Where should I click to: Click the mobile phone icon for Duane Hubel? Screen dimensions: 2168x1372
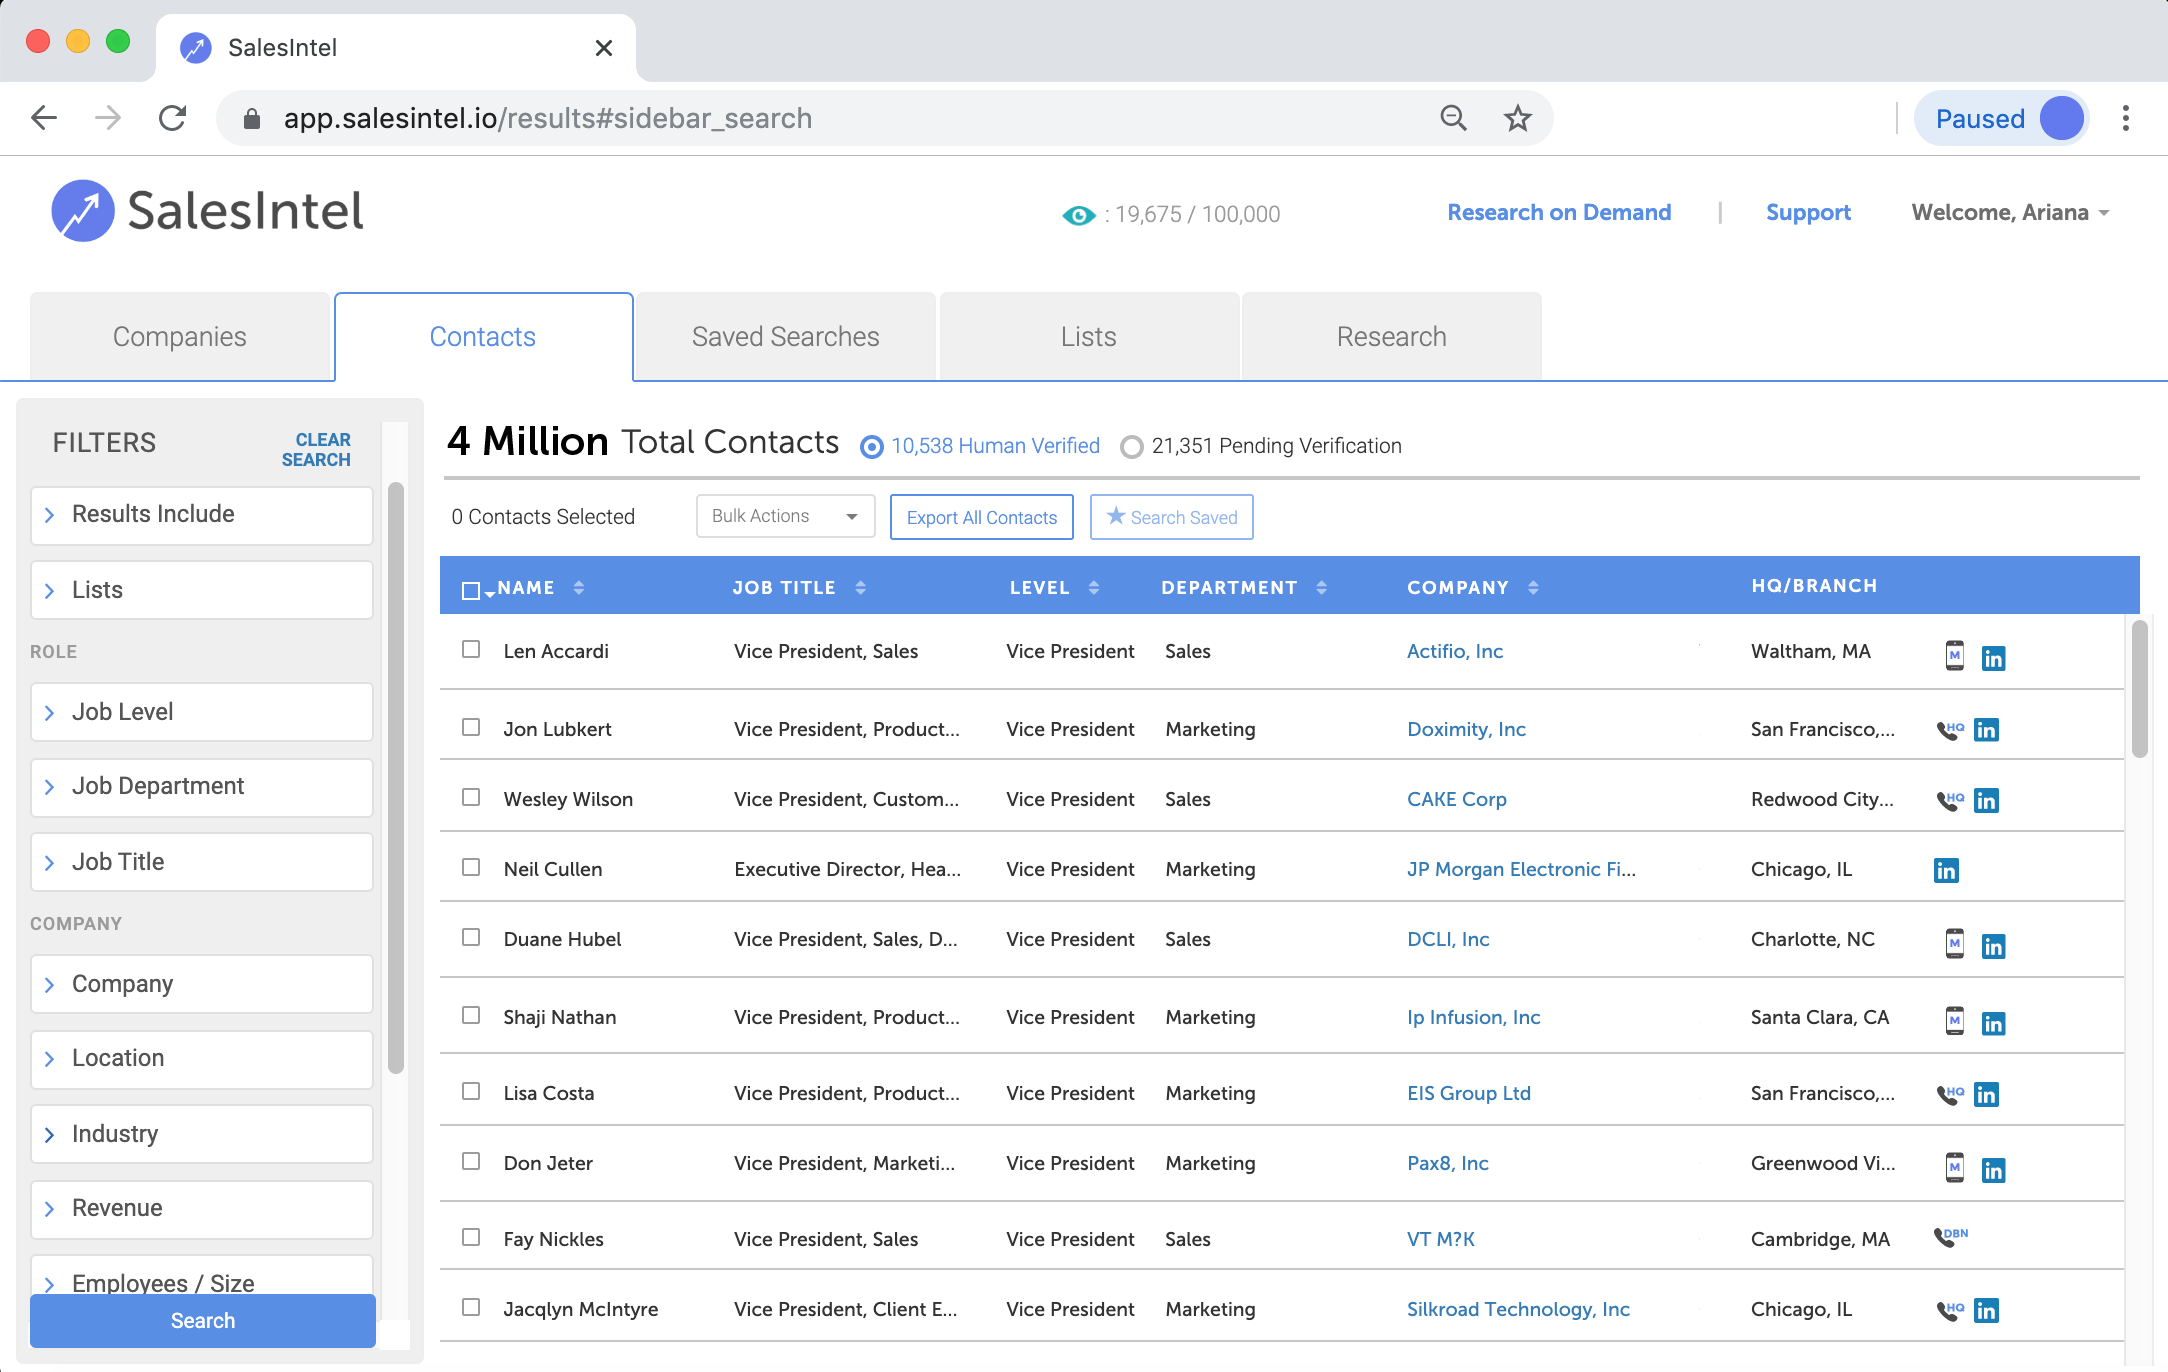click(1954, 946)
